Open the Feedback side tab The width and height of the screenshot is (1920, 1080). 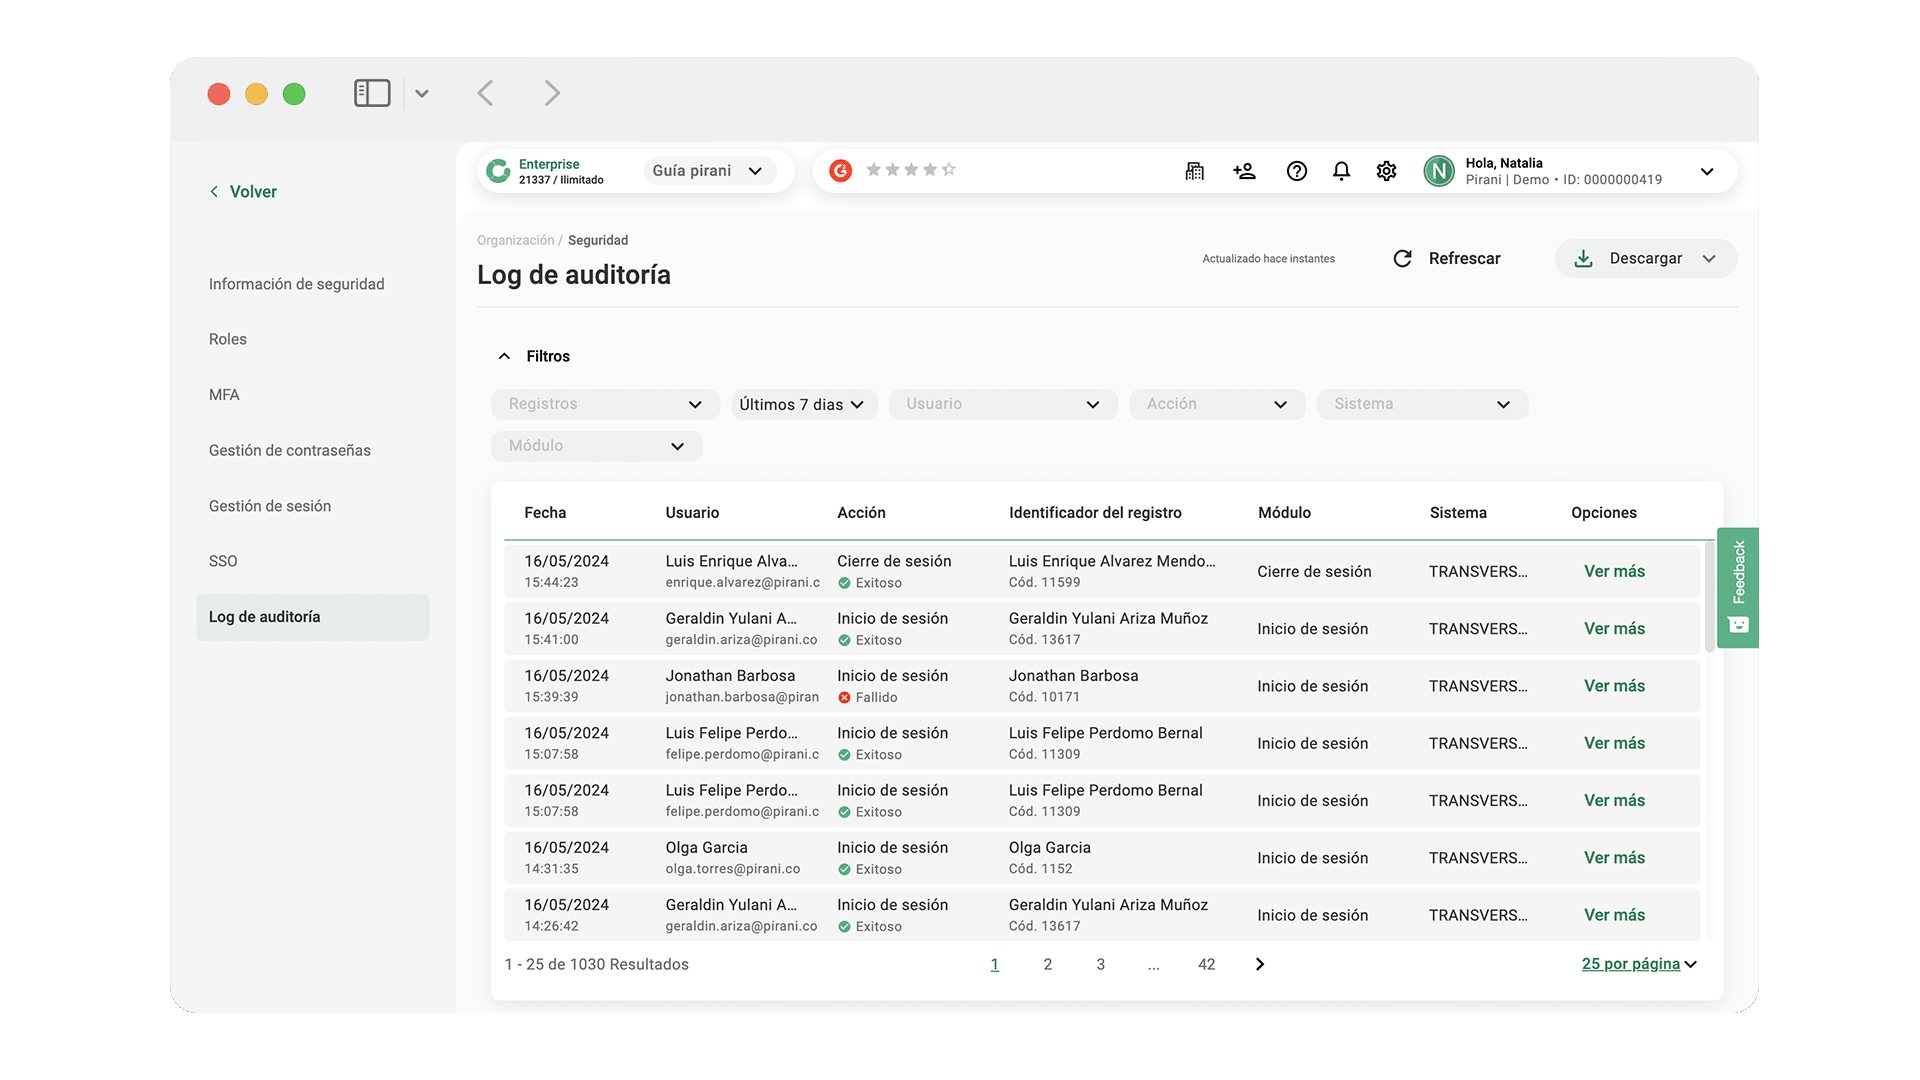tap(1738, 587)
